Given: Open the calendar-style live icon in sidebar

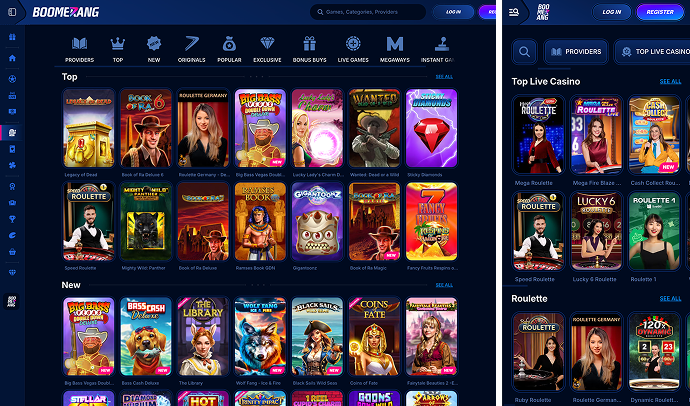Looking at the screenshot, I should 12,95.
